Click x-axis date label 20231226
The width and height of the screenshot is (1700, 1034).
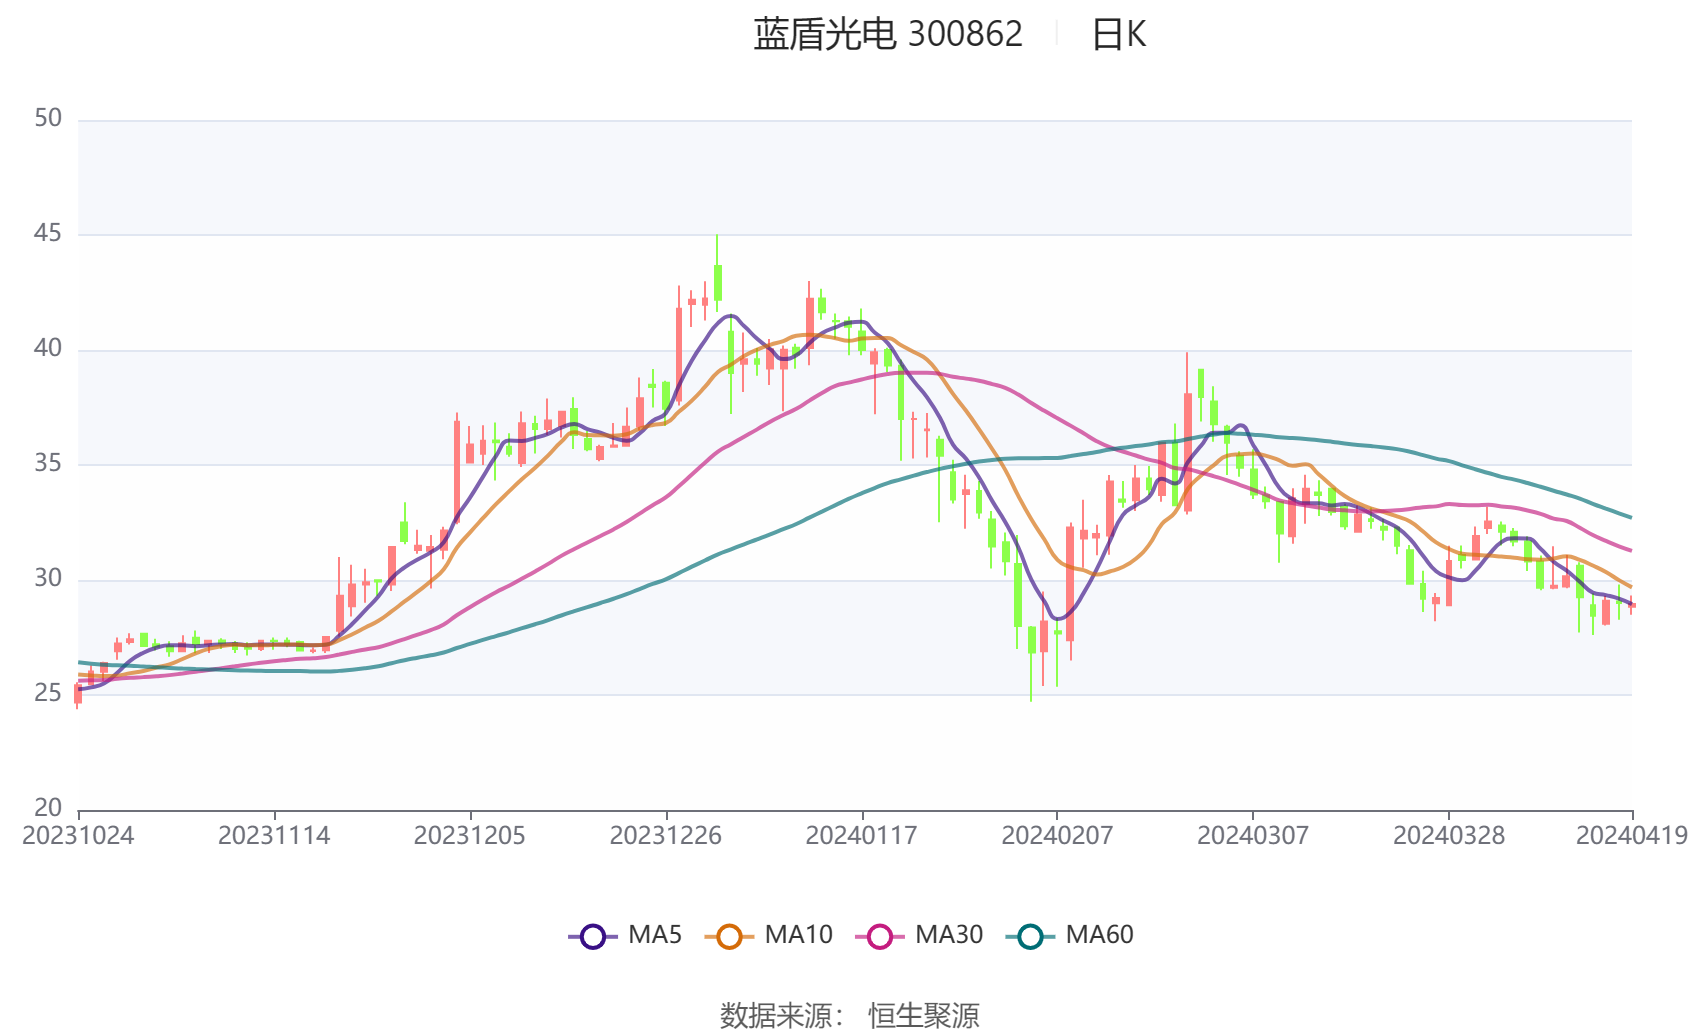[666, 836]
